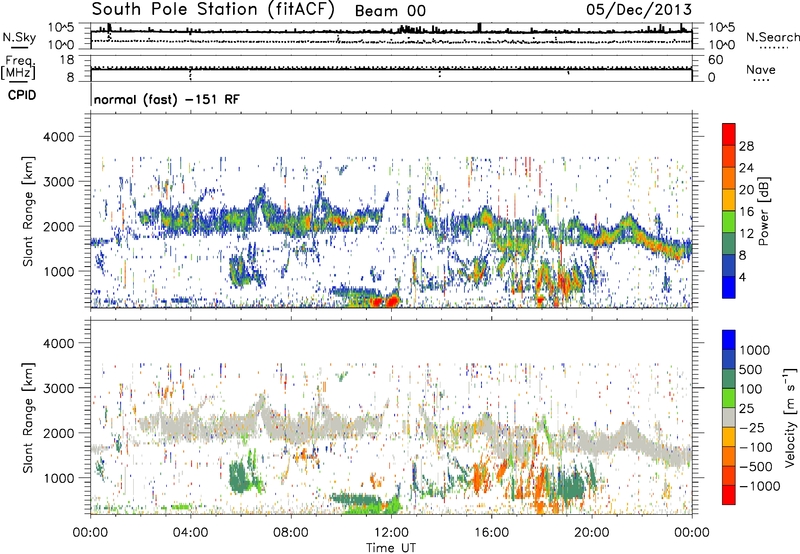This screenshot has width=800, height=554.
Task: Click the '08:00' time axis label
Action: point(291,533)
